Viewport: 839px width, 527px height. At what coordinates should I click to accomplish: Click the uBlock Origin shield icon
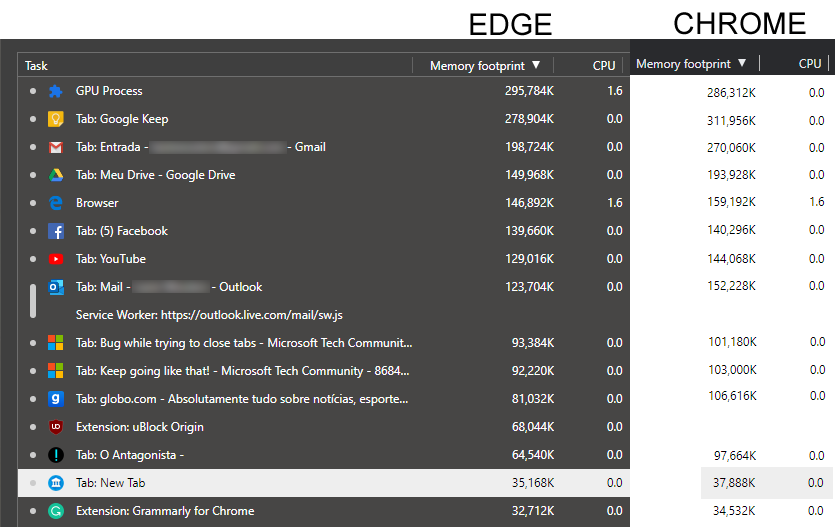pyautogui.click(x=56, y=427)
